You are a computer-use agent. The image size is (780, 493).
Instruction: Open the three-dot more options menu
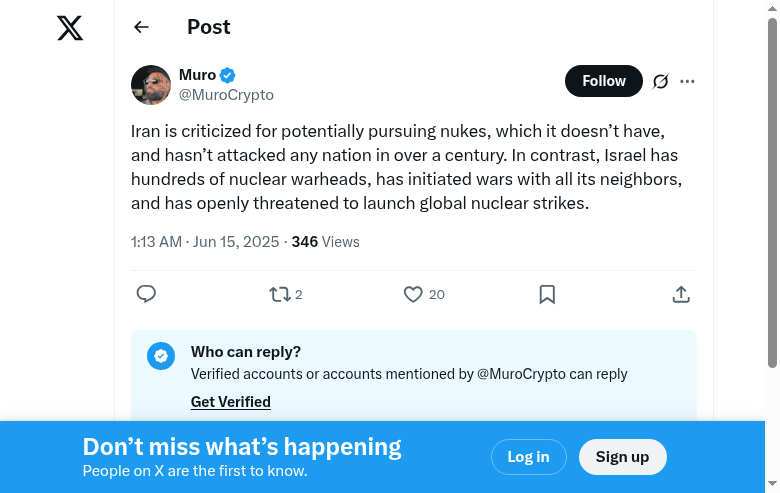click(687, 81)
